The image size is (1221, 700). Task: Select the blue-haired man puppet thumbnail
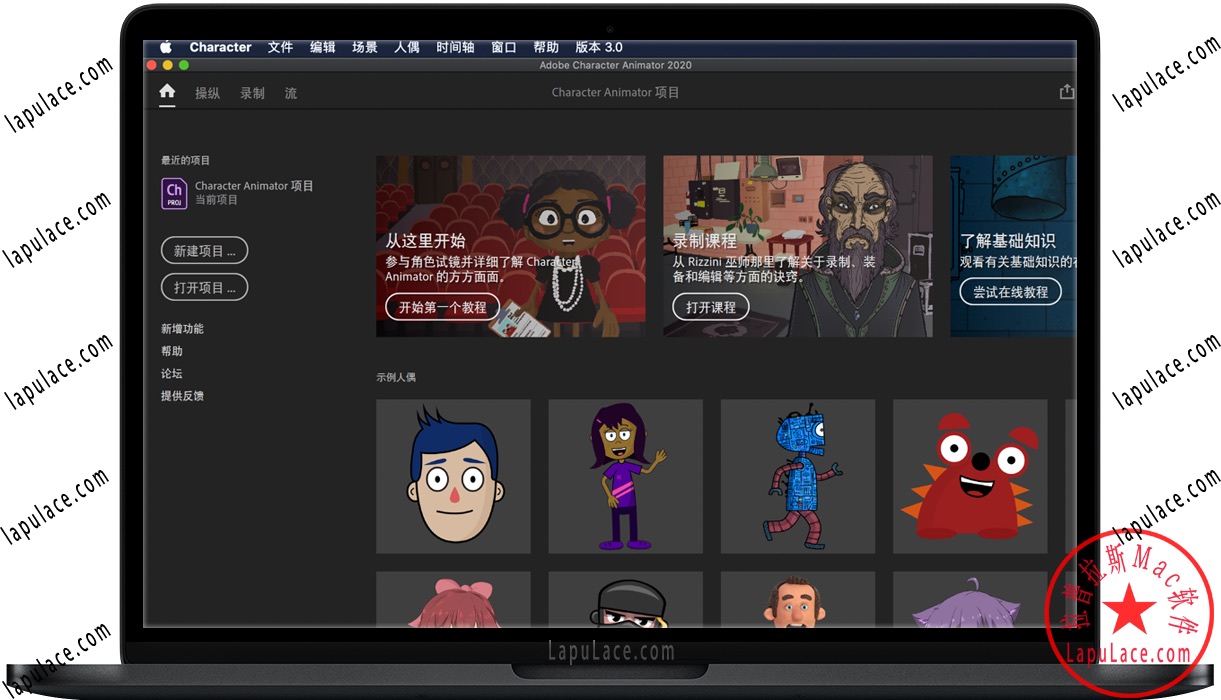[453, 475]
